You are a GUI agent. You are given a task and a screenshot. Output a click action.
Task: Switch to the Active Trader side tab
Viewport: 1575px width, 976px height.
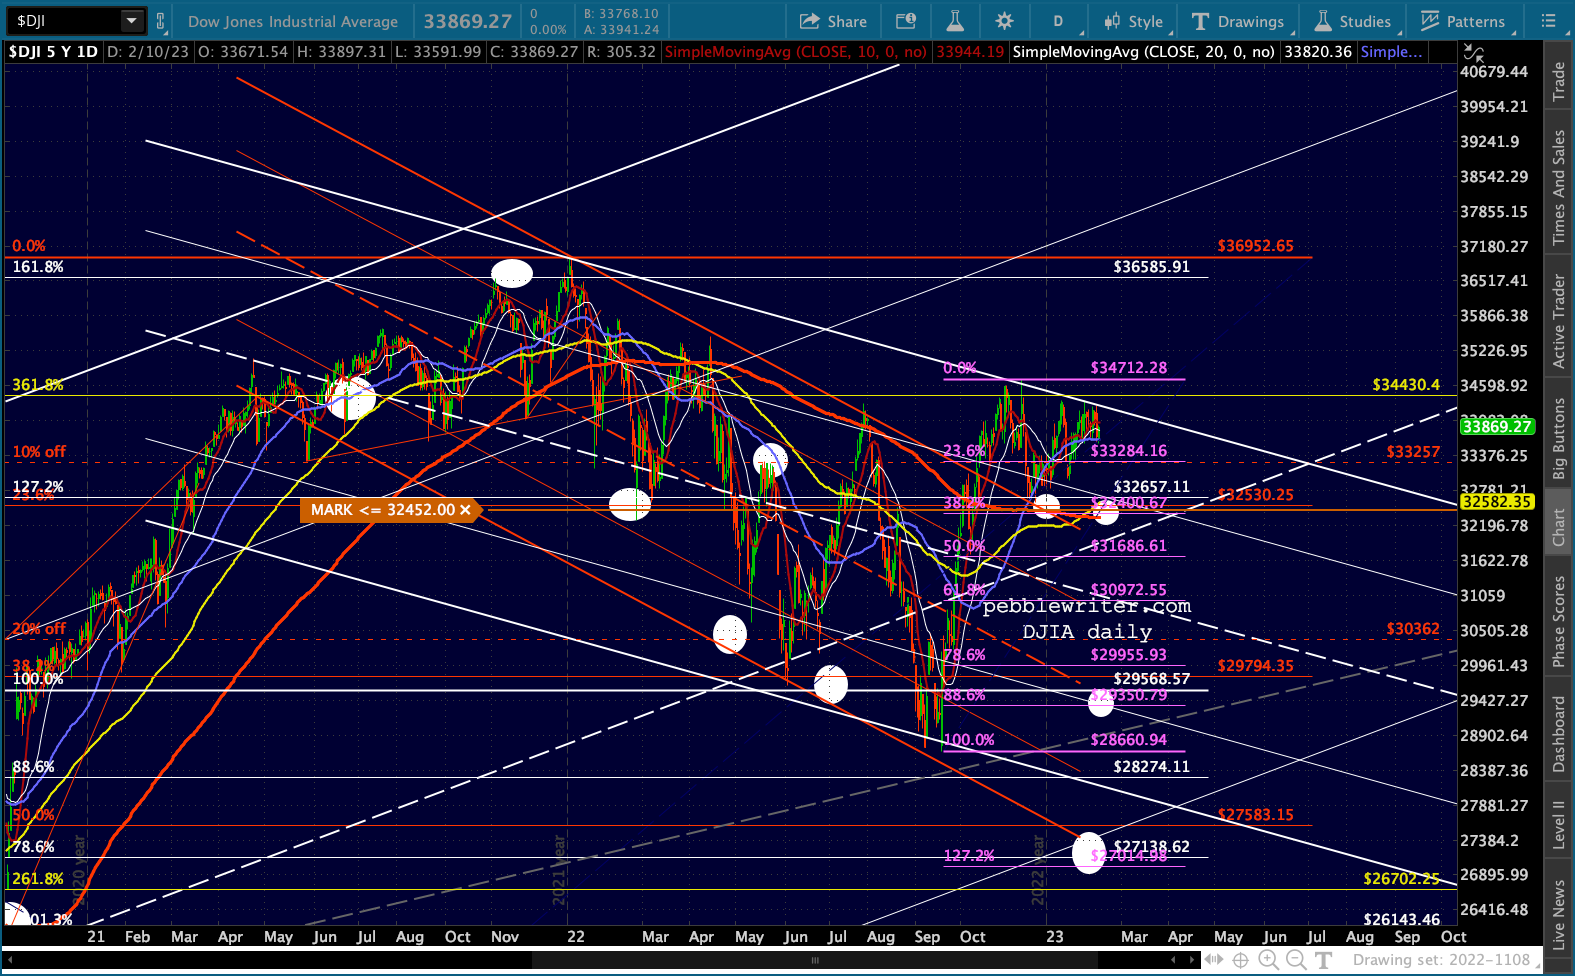(x=1558, y=321)
